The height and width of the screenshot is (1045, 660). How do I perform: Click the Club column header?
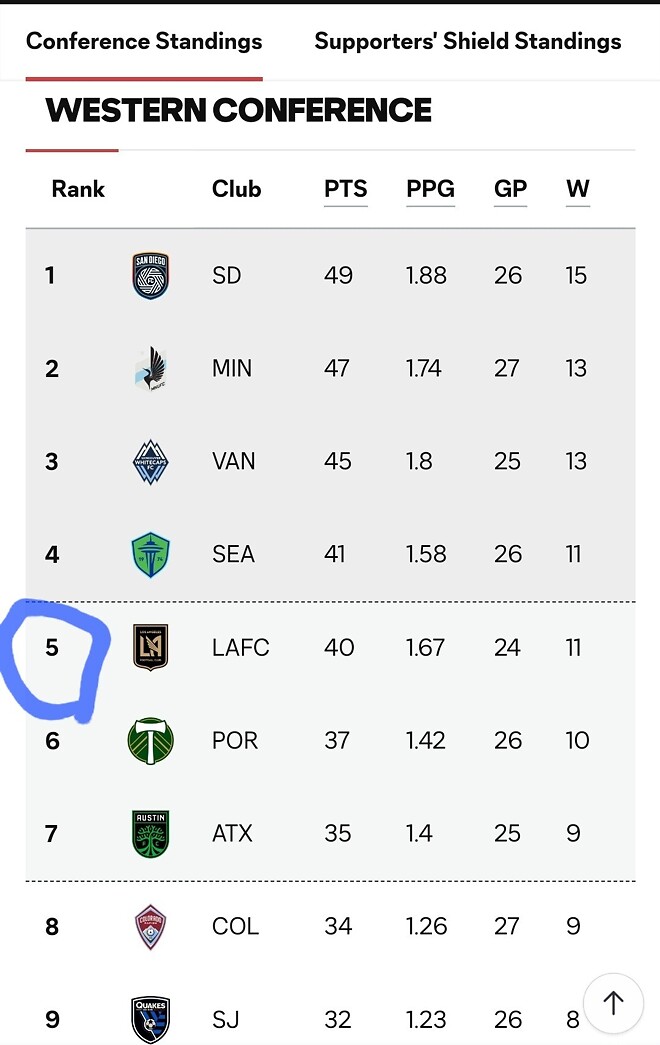236,189
